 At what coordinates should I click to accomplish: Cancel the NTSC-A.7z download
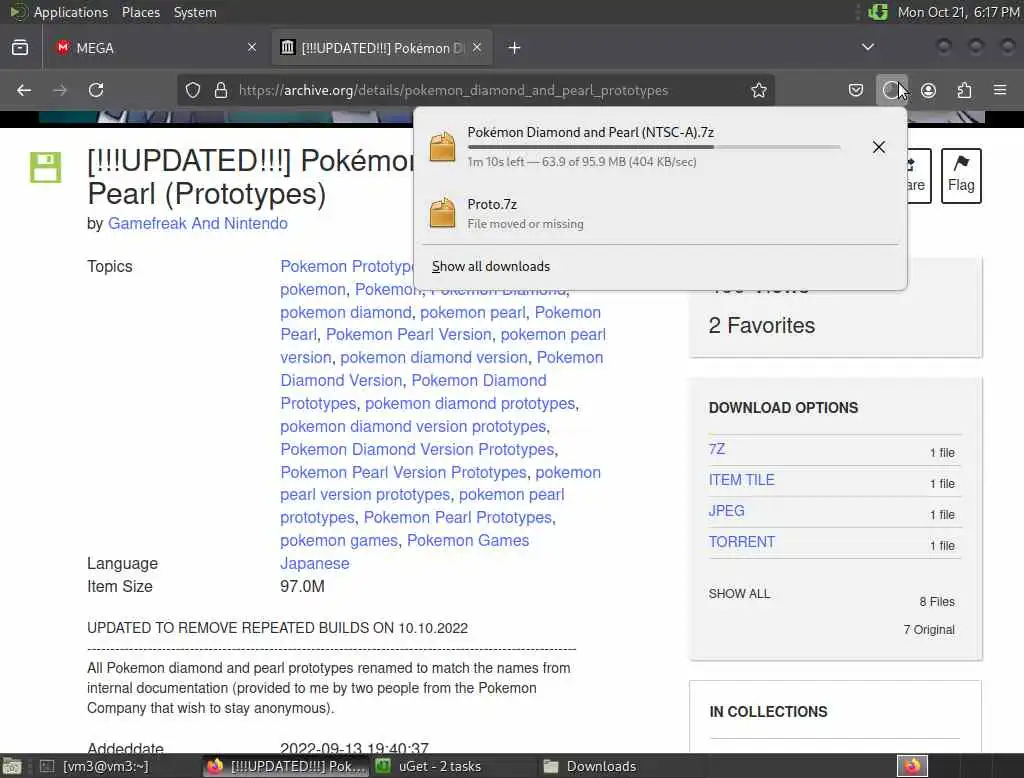click(x=879, y=147)
